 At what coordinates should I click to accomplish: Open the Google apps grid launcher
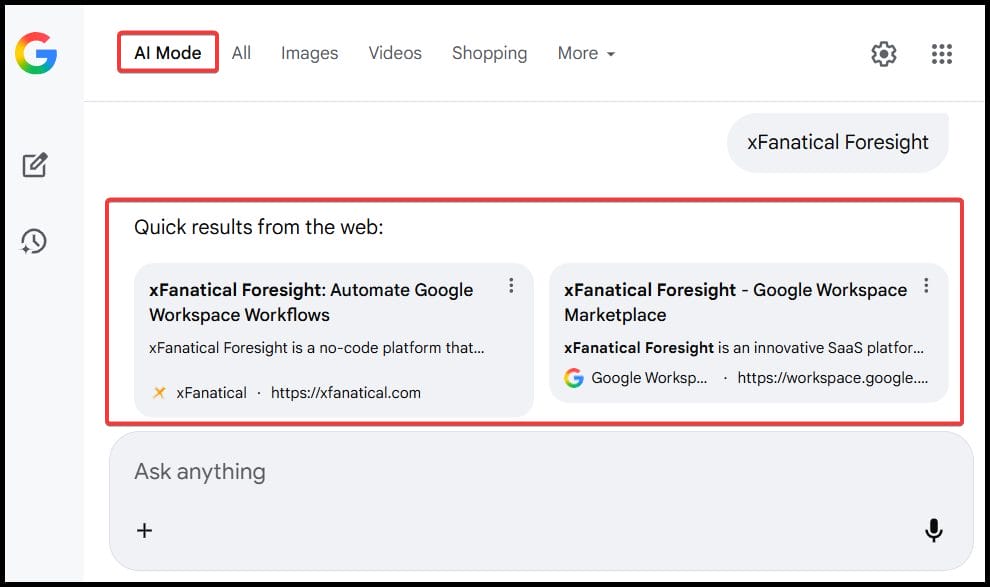941,54
